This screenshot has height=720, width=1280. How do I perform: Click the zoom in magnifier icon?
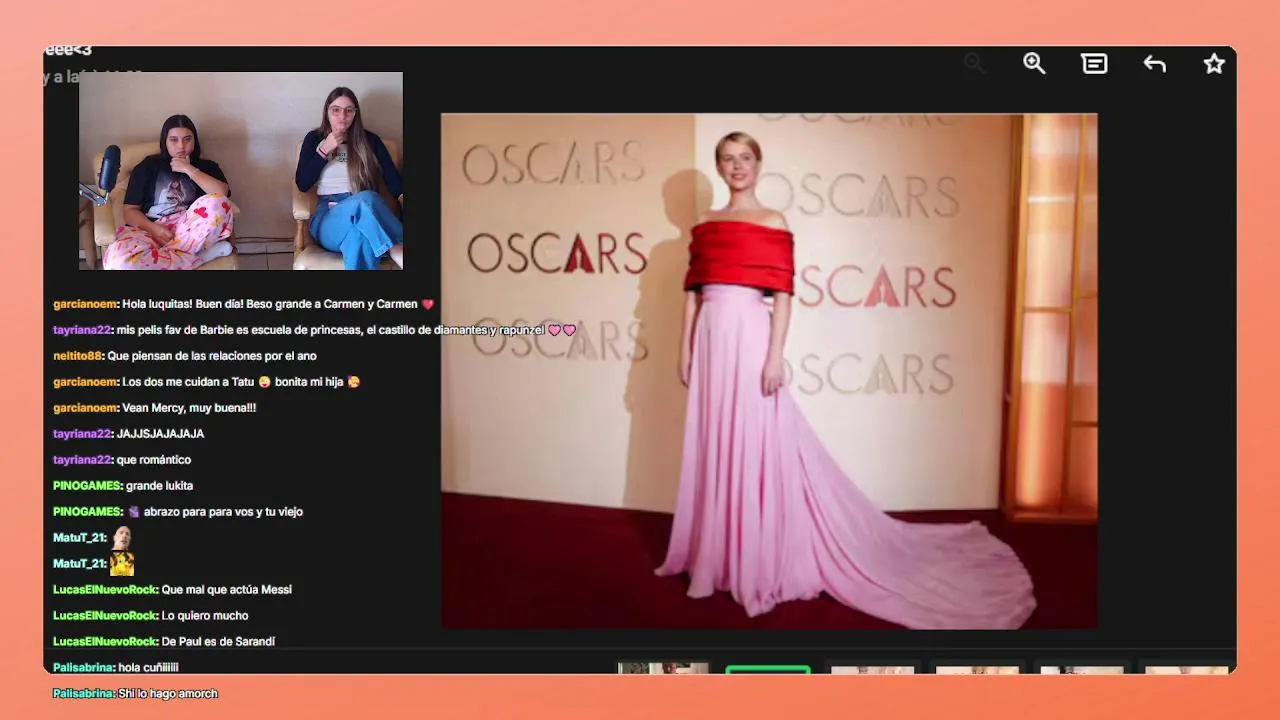[1034, 64]
